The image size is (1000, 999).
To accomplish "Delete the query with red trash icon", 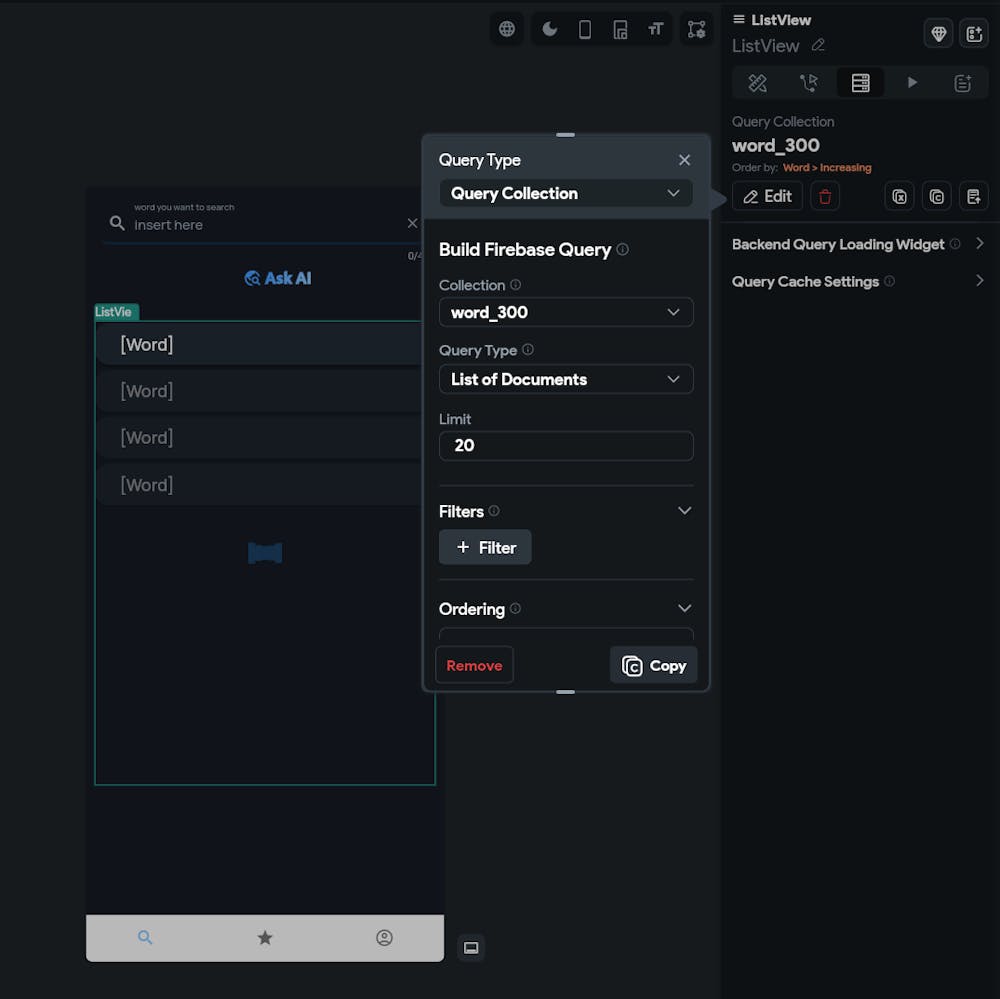I will (825, 196).
